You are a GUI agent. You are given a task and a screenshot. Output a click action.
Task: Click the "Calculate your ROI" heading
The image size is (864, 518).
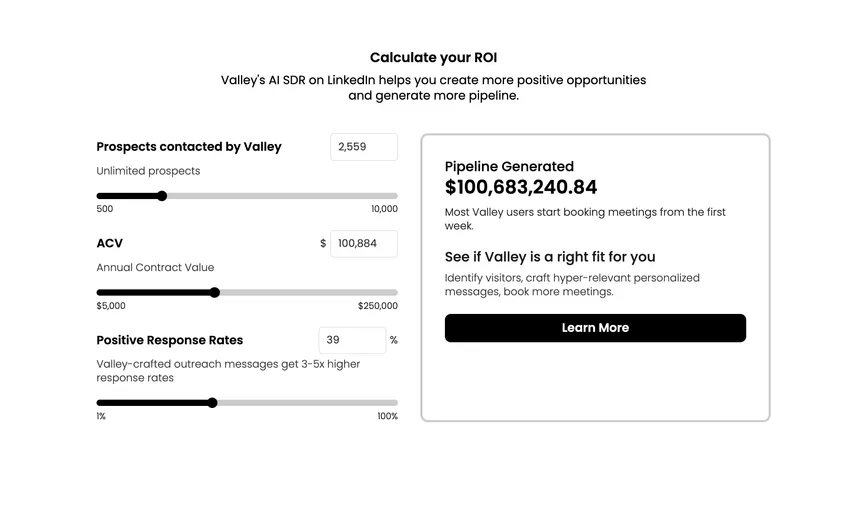click(x=433, y=58)
